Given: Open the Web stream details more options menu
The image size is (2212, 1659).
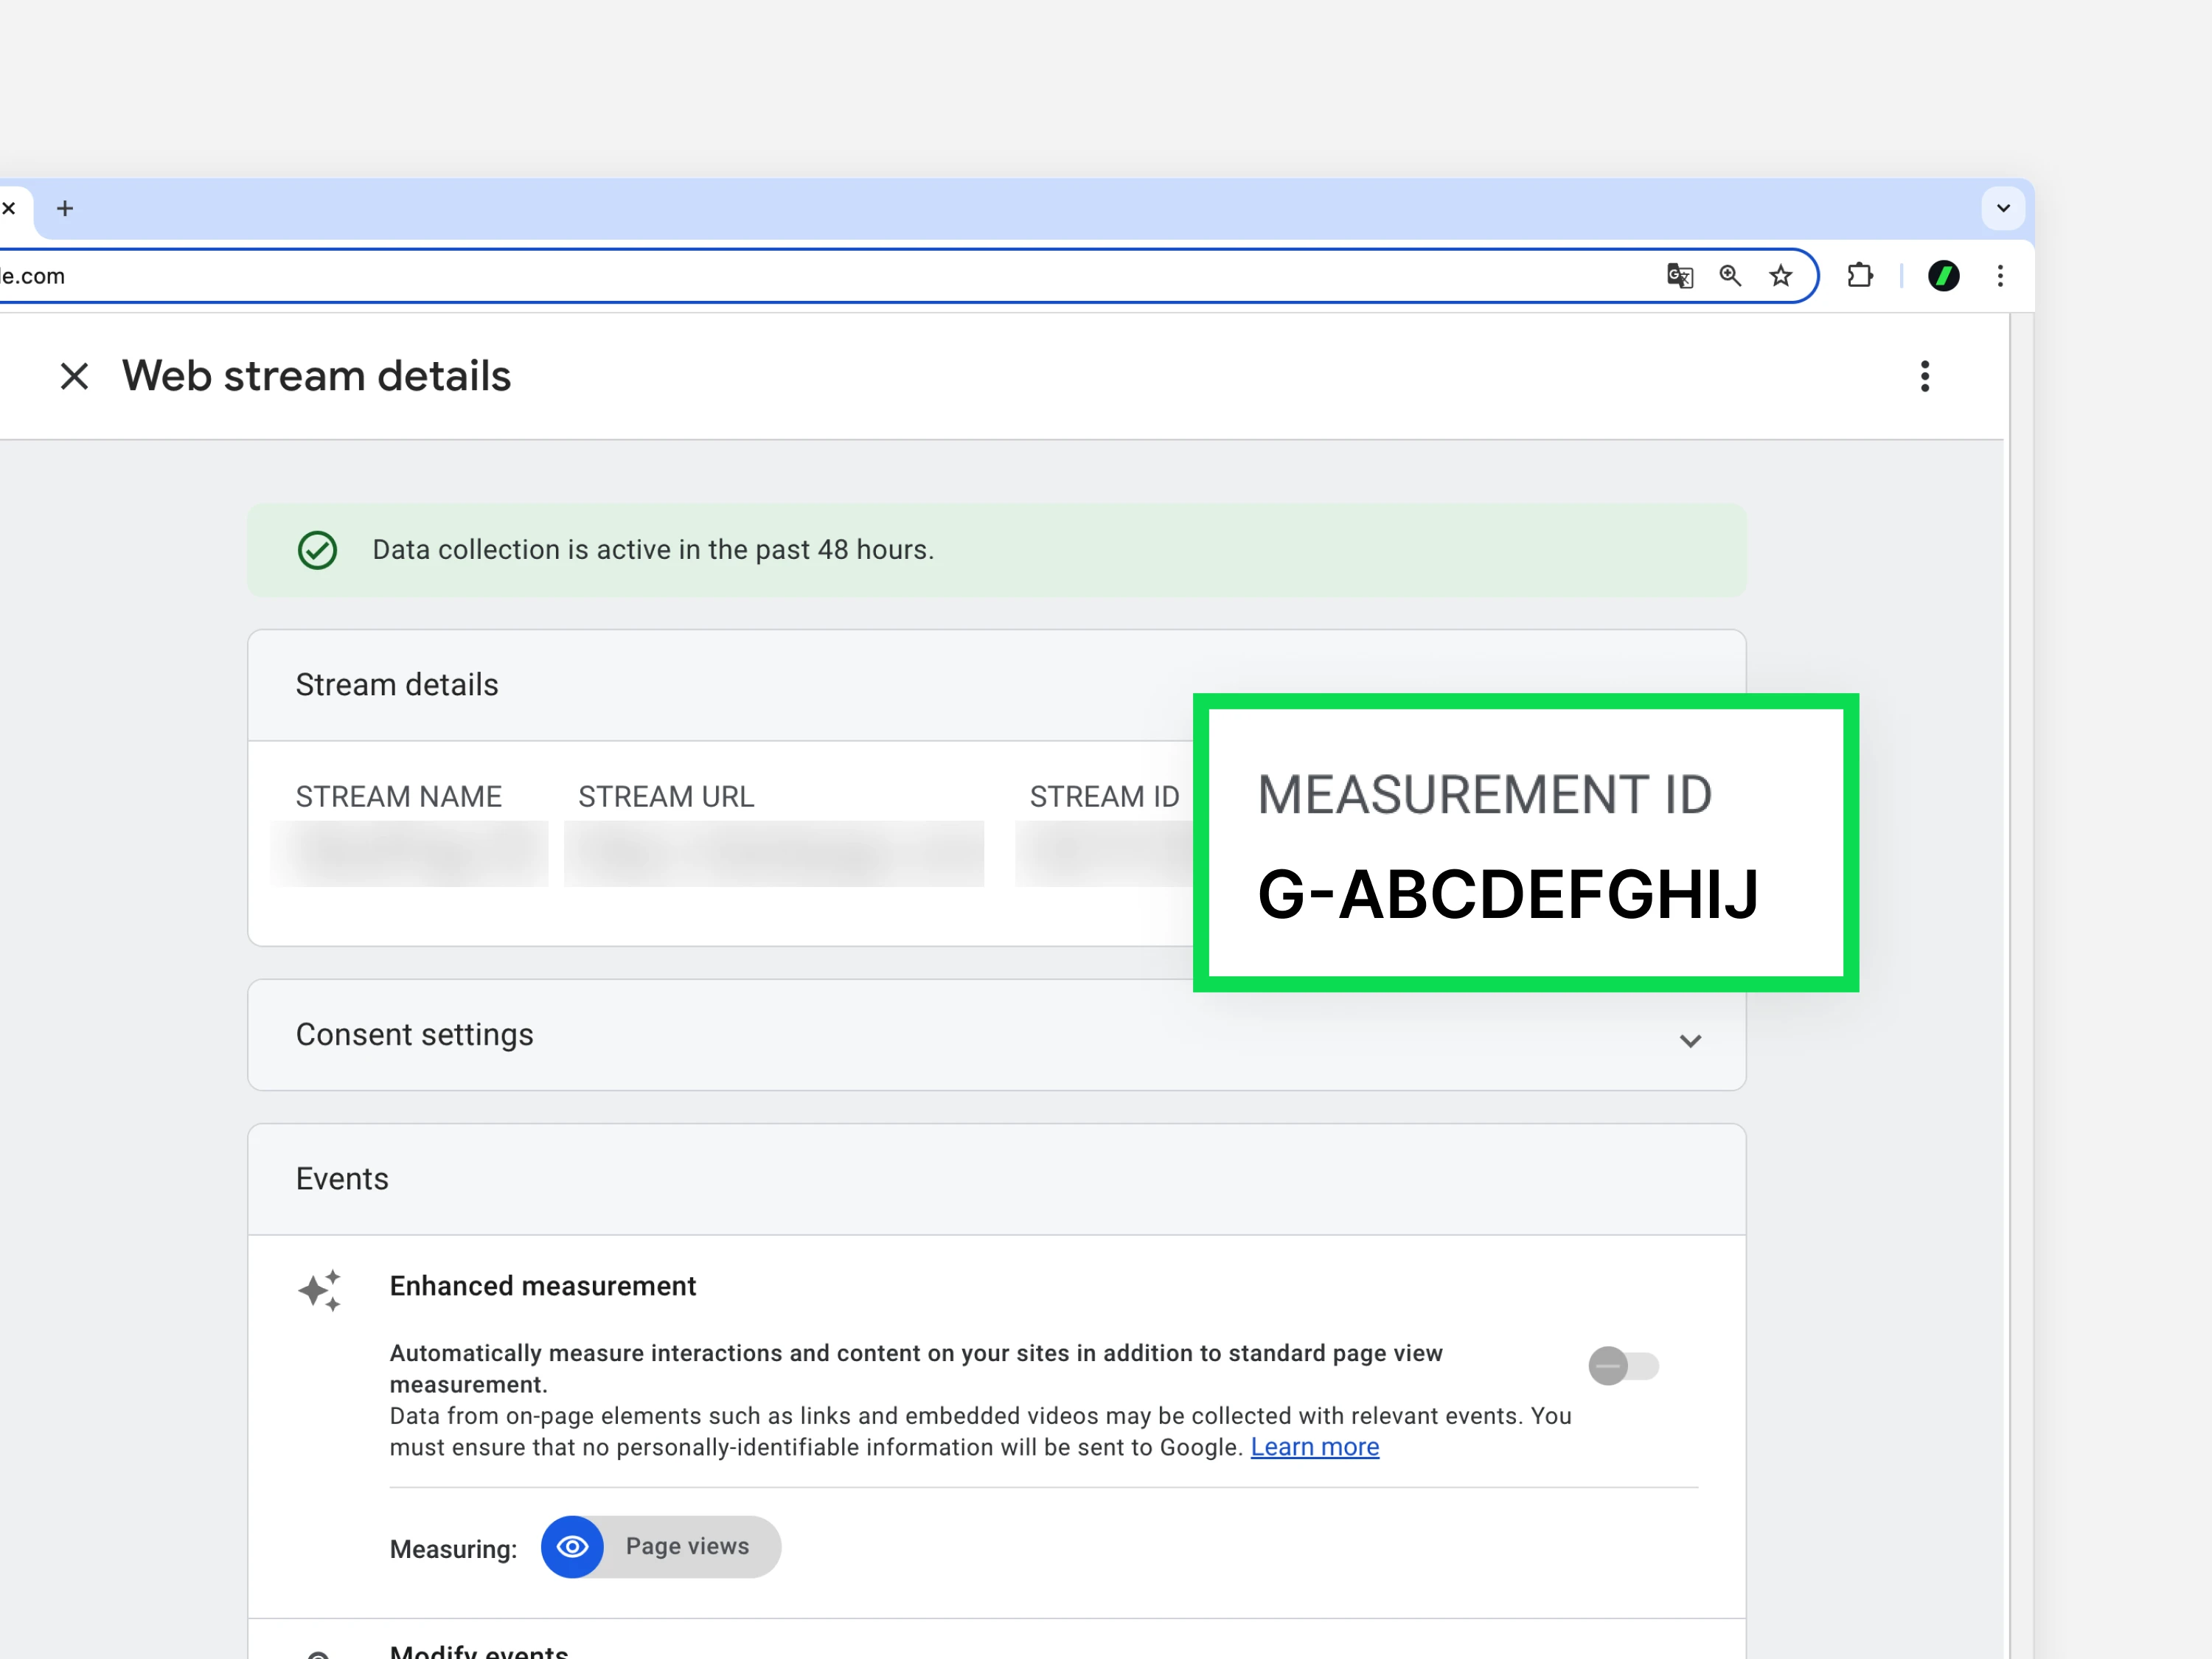Looking at the screenshot, I should pos(1924,376).
